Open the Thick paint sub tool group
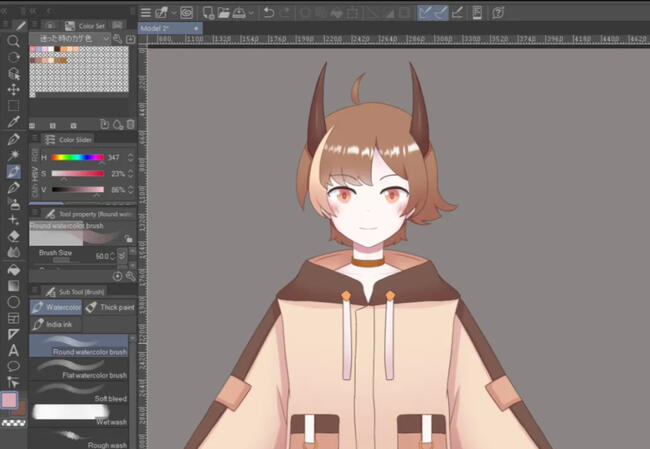The image size is (650, 449). tap(111, 307)
